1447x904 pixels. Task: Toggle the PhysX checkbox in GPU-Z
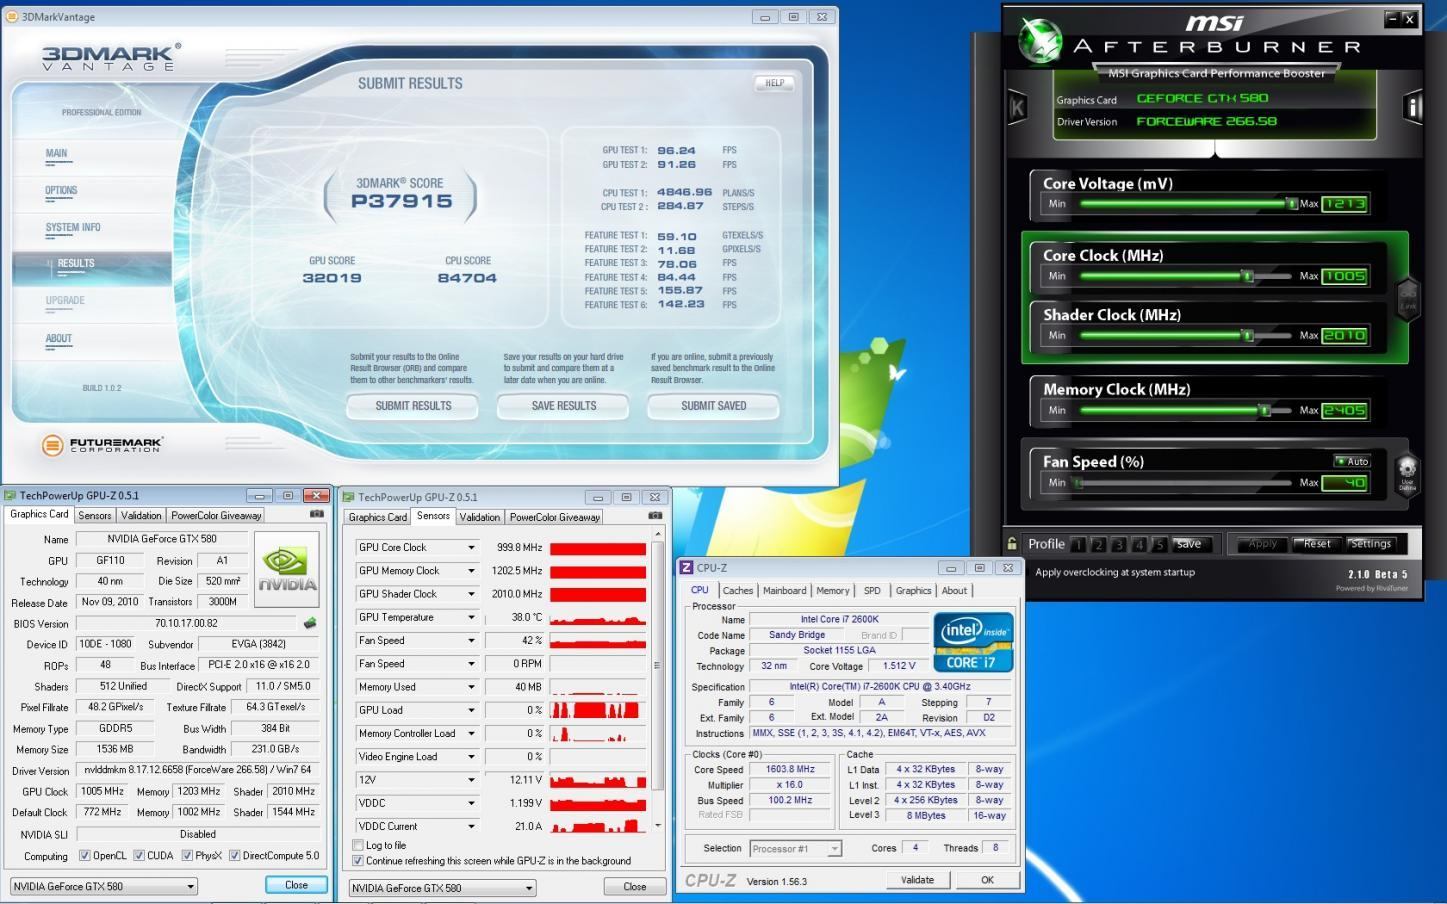[x=186, y=856]
